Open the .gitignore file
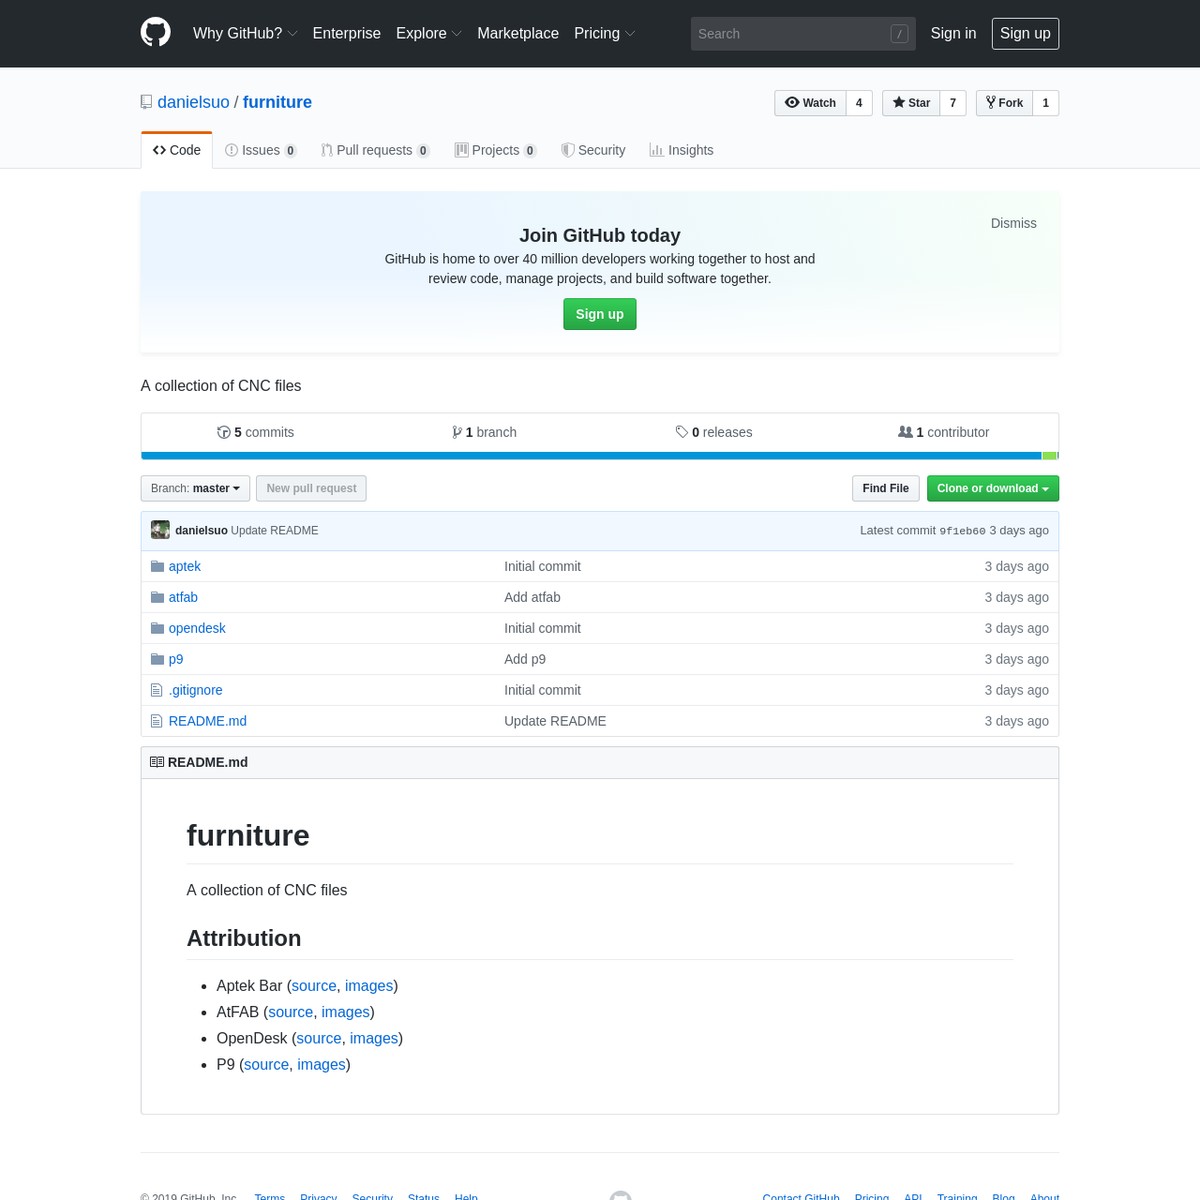Screen dimensions: 1200x1200 (196, 690)
